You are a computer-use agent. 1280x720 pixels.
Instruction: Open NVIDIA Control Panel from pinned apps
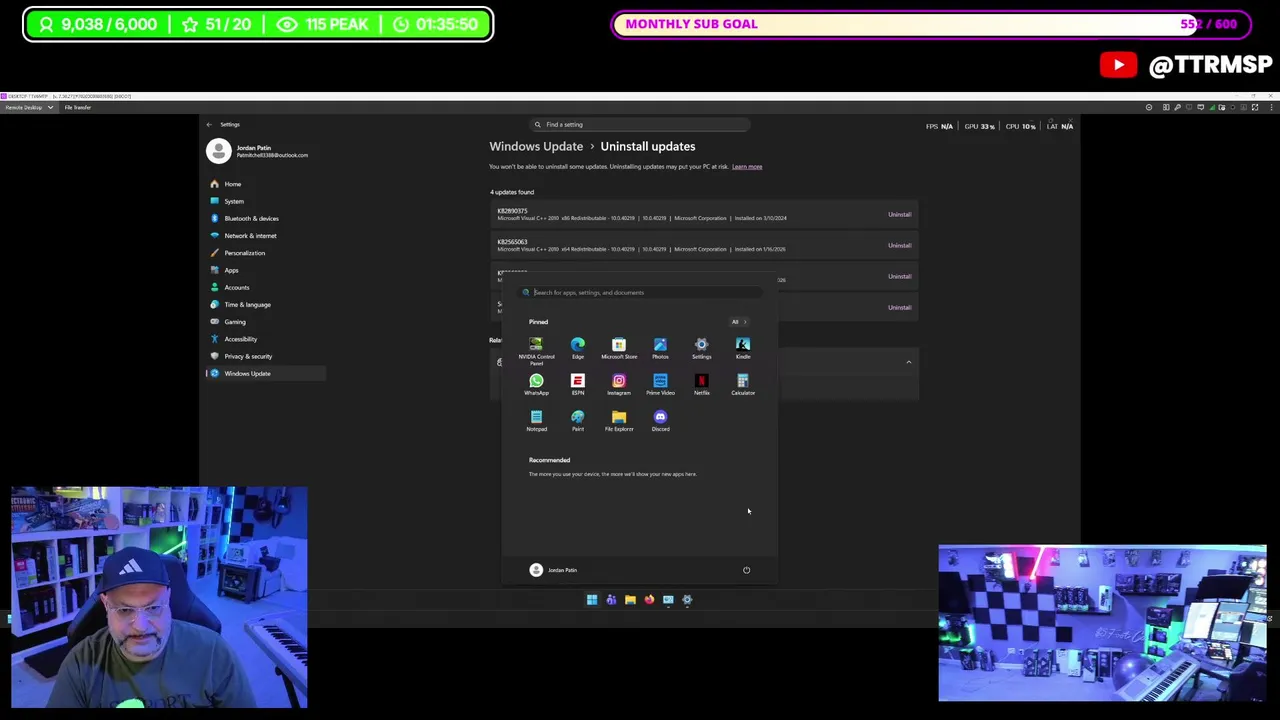[536, 351]
